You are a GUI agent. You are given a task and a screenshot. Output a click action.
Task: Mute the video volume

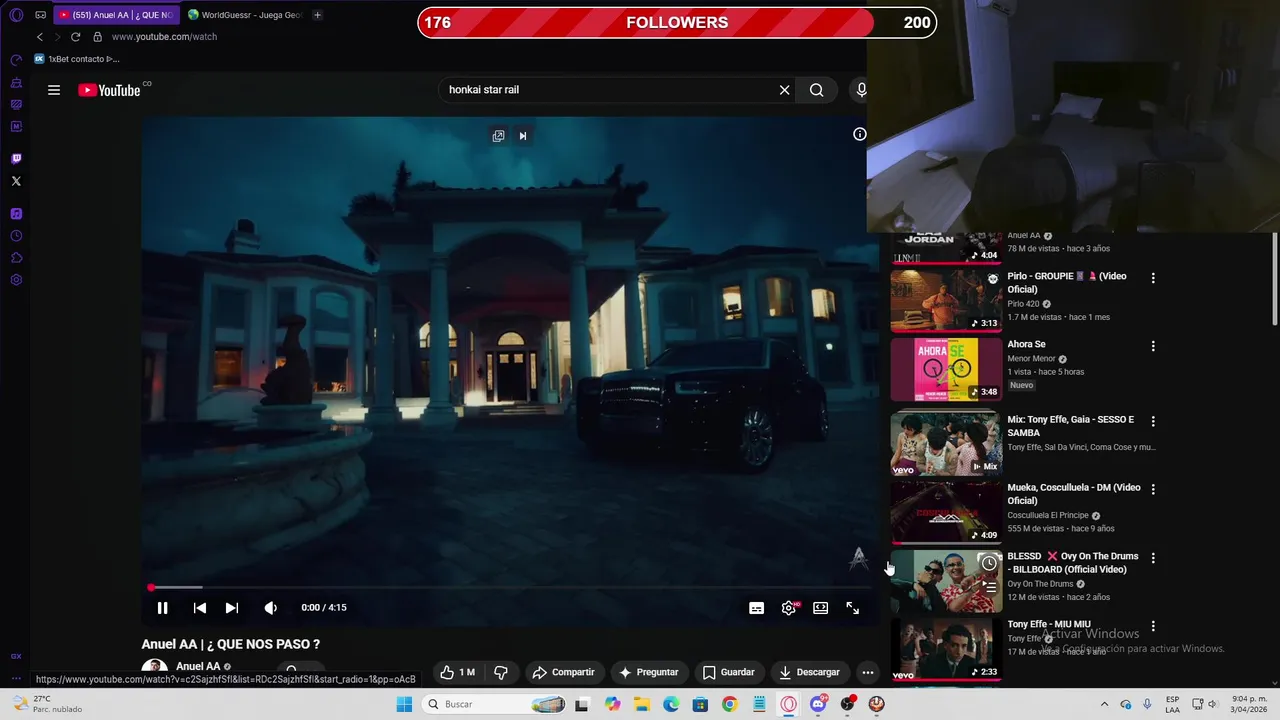pos(271,607)
